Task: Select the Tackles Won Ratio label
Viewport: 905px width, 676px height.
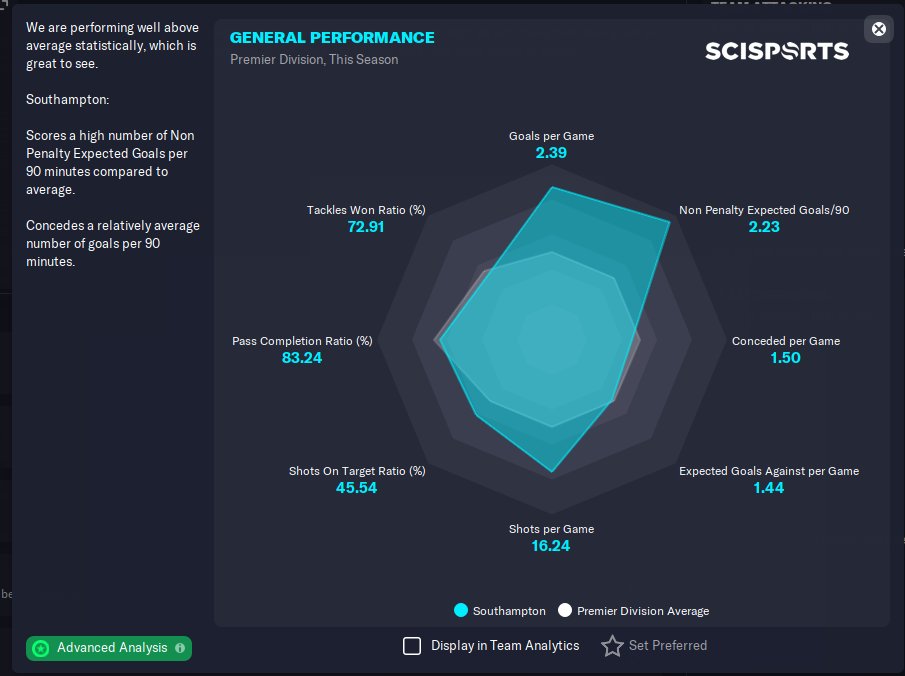Action: click(366, 210)
